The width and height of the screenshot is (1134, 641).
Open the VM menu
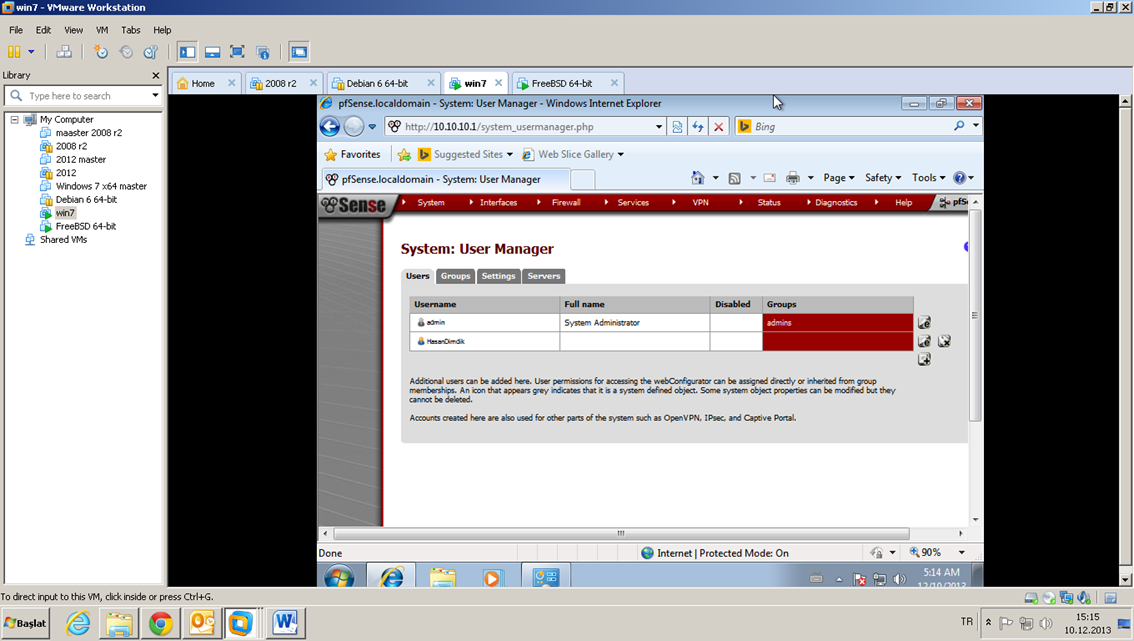[102, 30]
